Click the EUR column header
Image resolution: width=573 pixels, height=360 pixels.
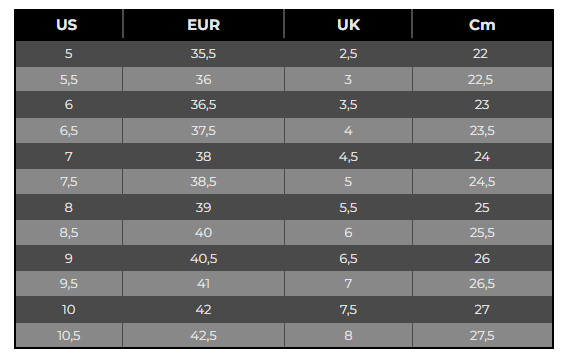[x=204, y=25]
